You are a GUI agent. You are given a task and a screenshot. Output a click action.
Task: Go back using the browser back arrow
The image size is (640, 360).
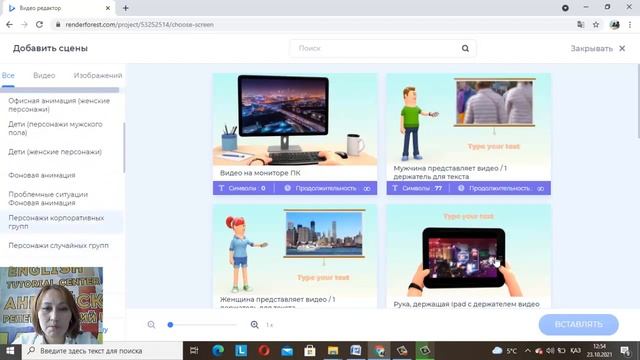point(9,24)
